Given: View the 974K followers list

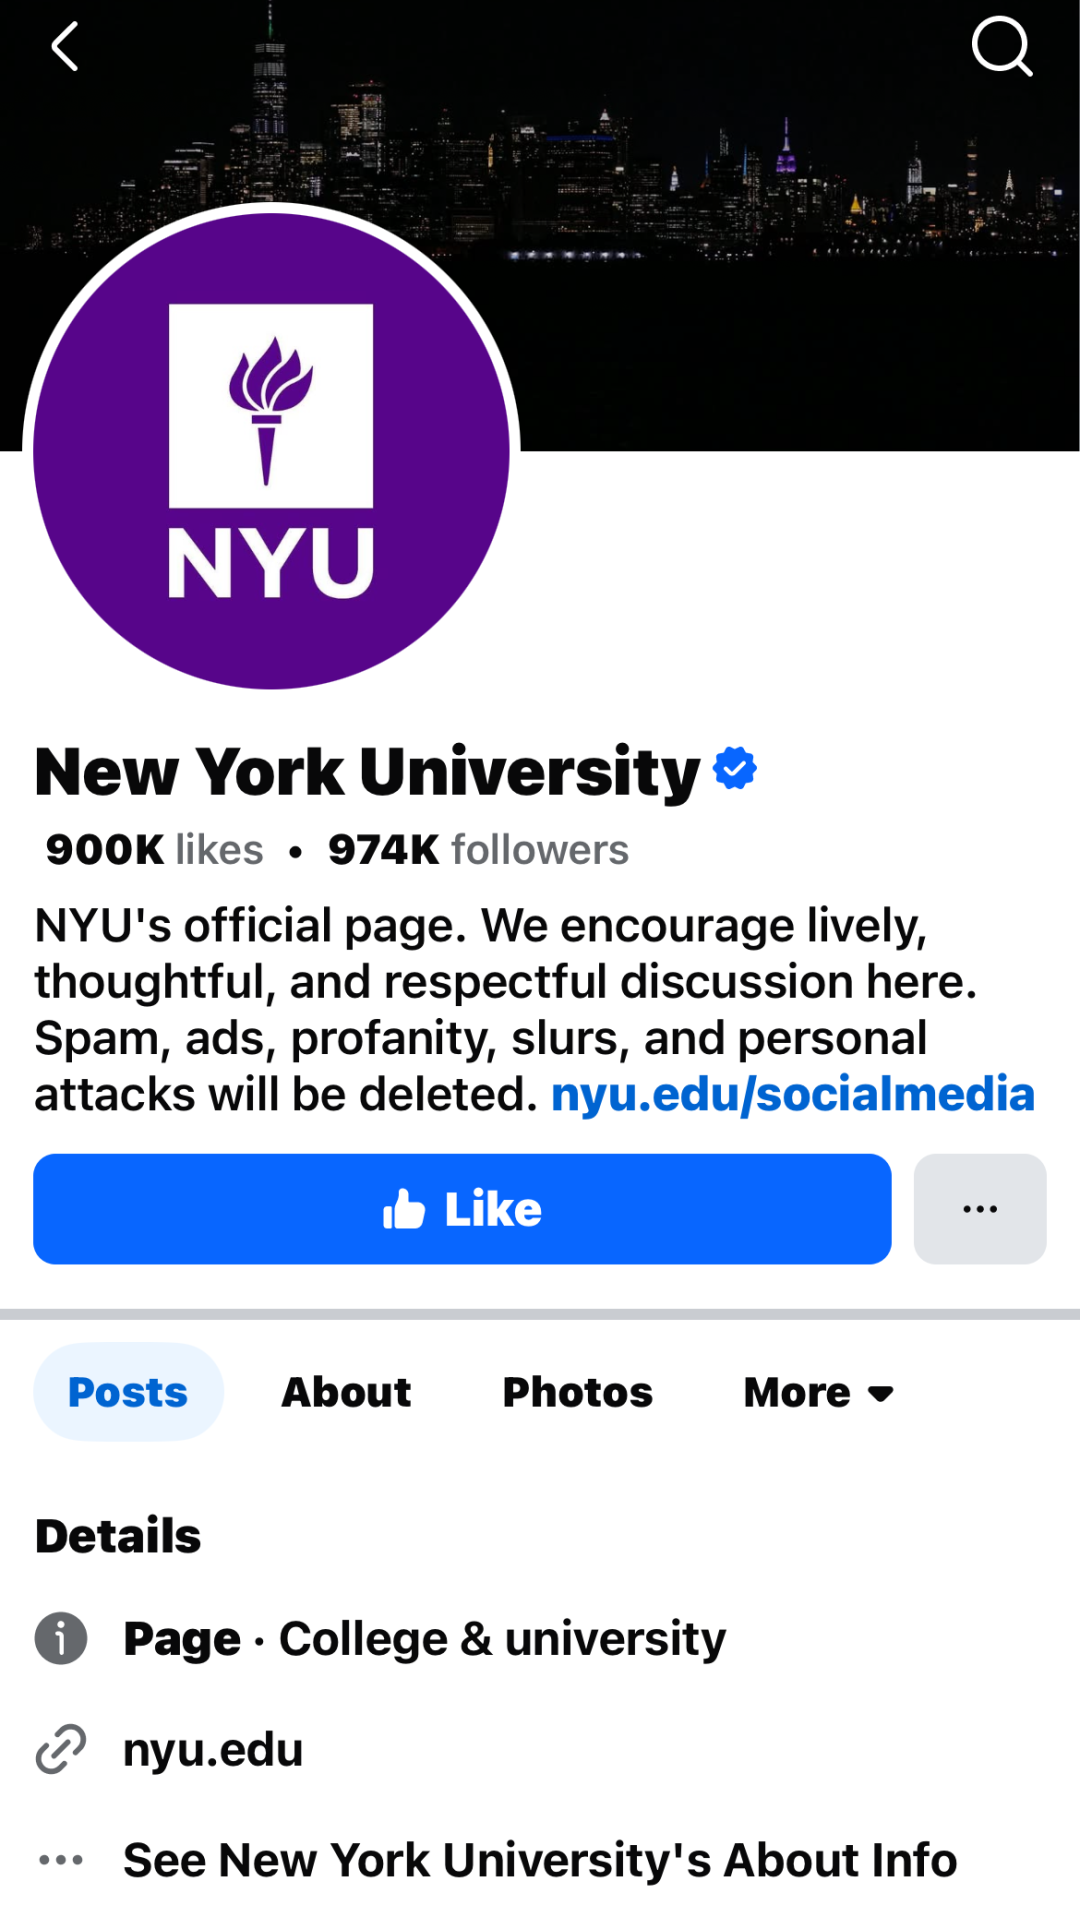Looking at the screenshot, I should 478,850.
